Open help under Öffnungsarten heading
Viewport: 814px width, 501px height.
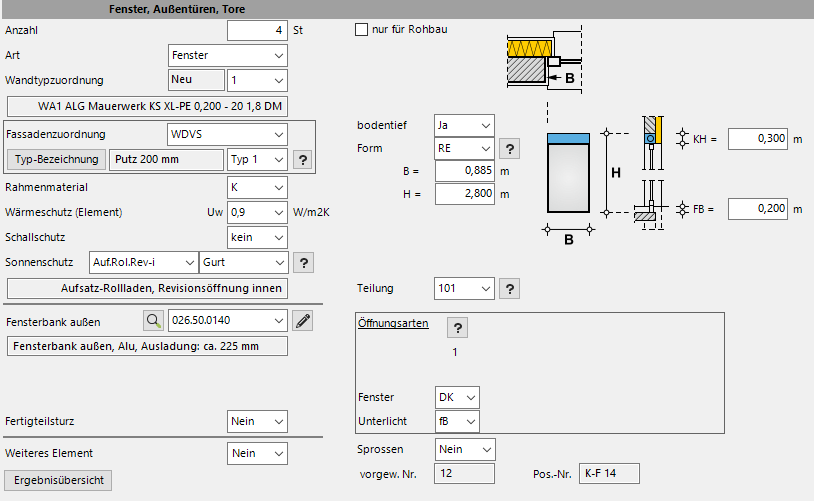pos(456,329)
